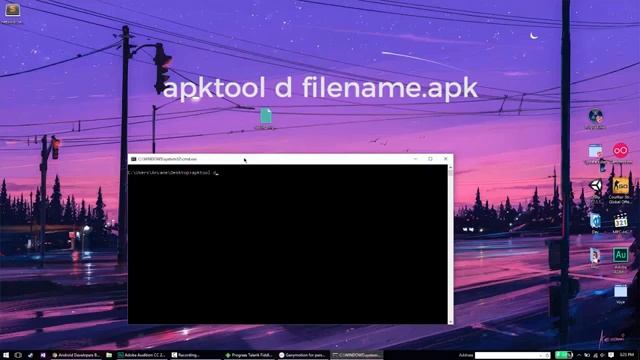Maximize the command prompt window
Image resolution: width=640 pixels, height=360 pixels.
point(430,159)
